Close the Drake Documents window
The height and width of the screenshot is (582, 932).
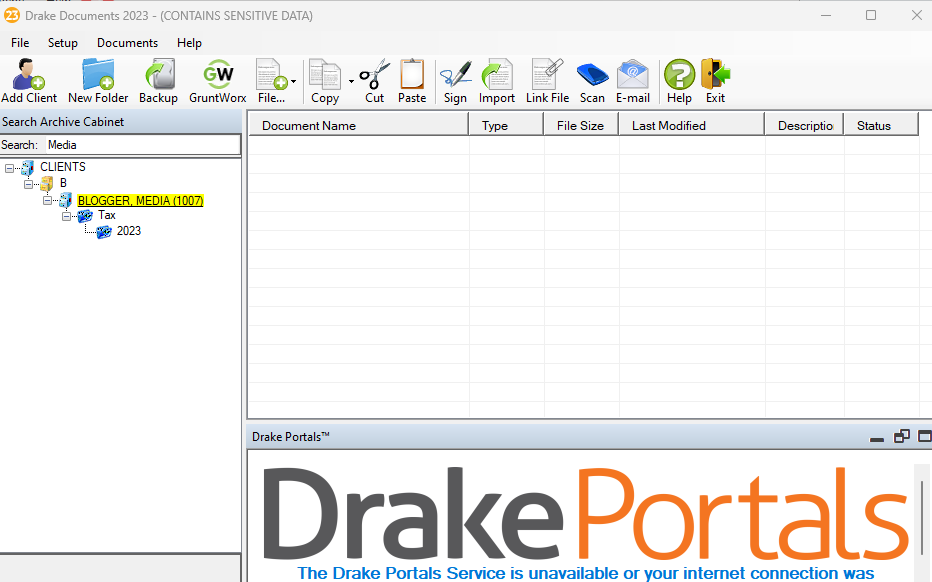tap(917, 15)
